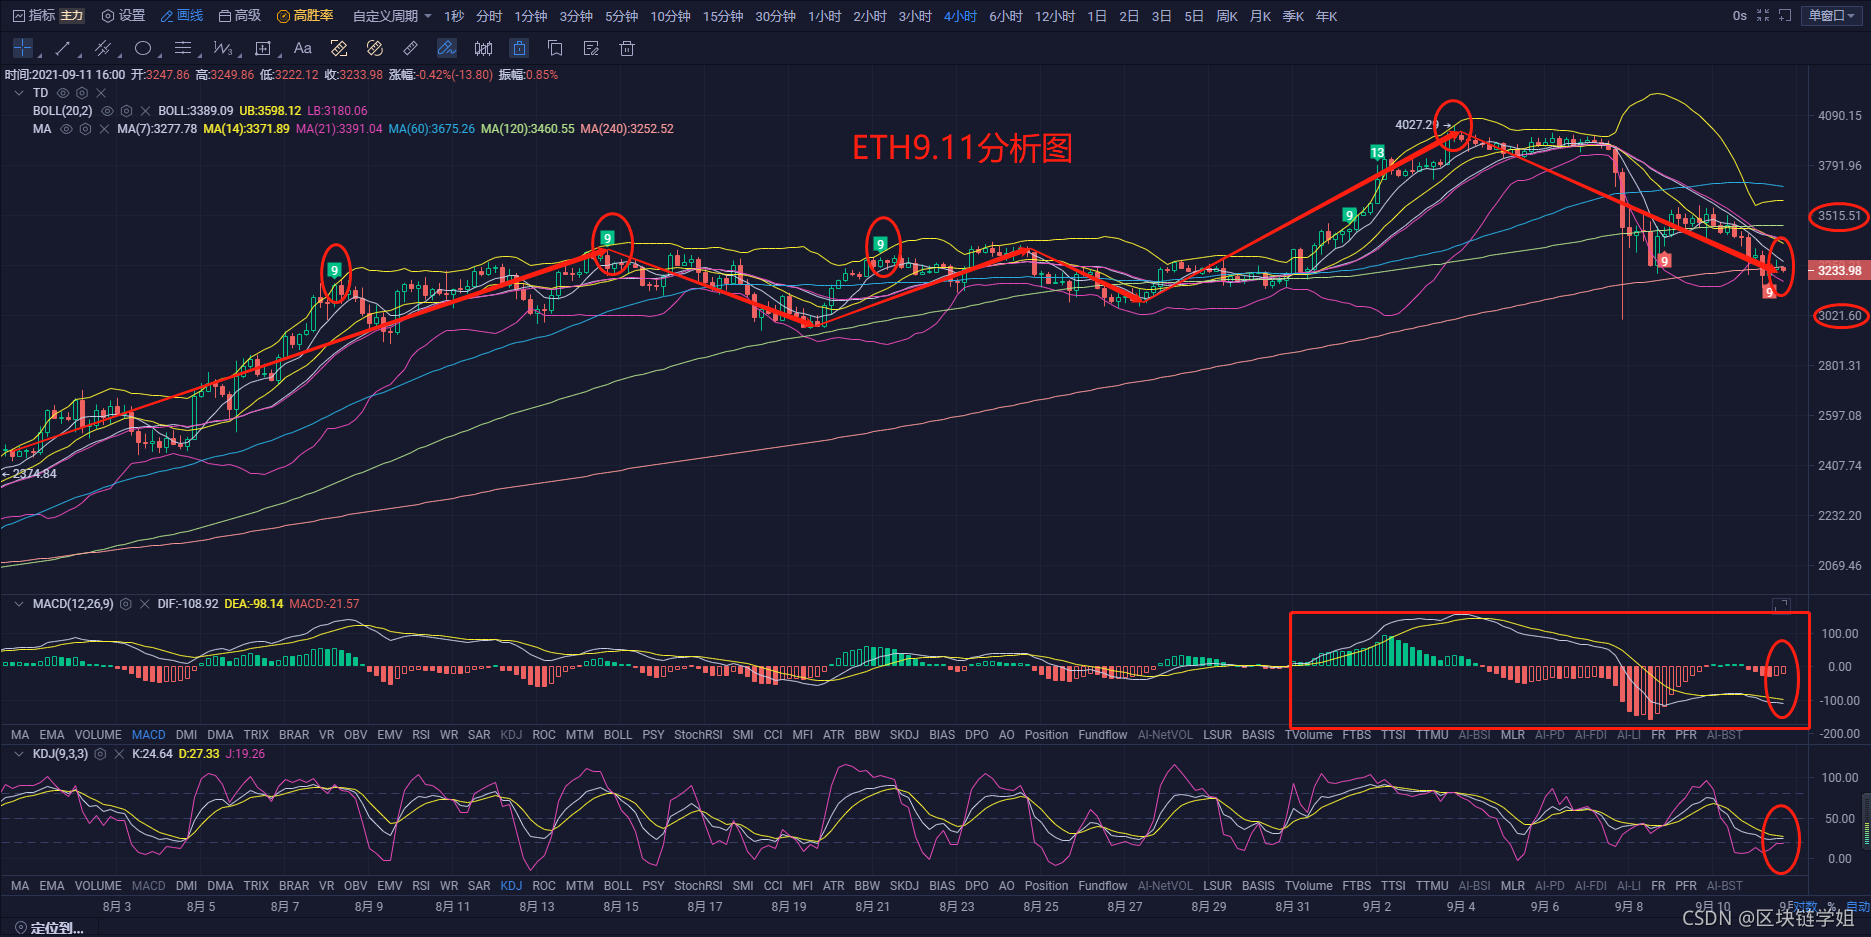Image resolution: width=1871 pixels, height=937 pixels.
Task: Open the 自定义周期 custom period dropdown
Action: click(x=393, y=16)
